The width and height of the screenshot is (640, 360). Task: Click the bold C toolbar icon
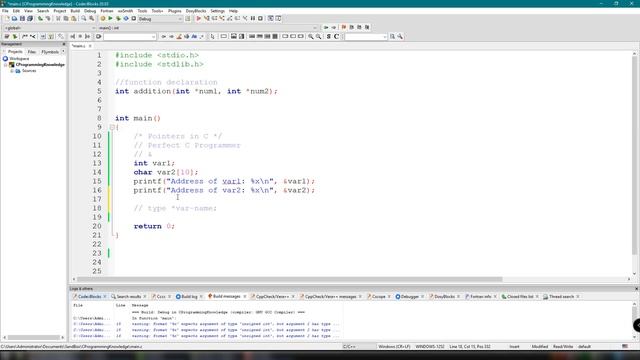(x=336, y=37)
